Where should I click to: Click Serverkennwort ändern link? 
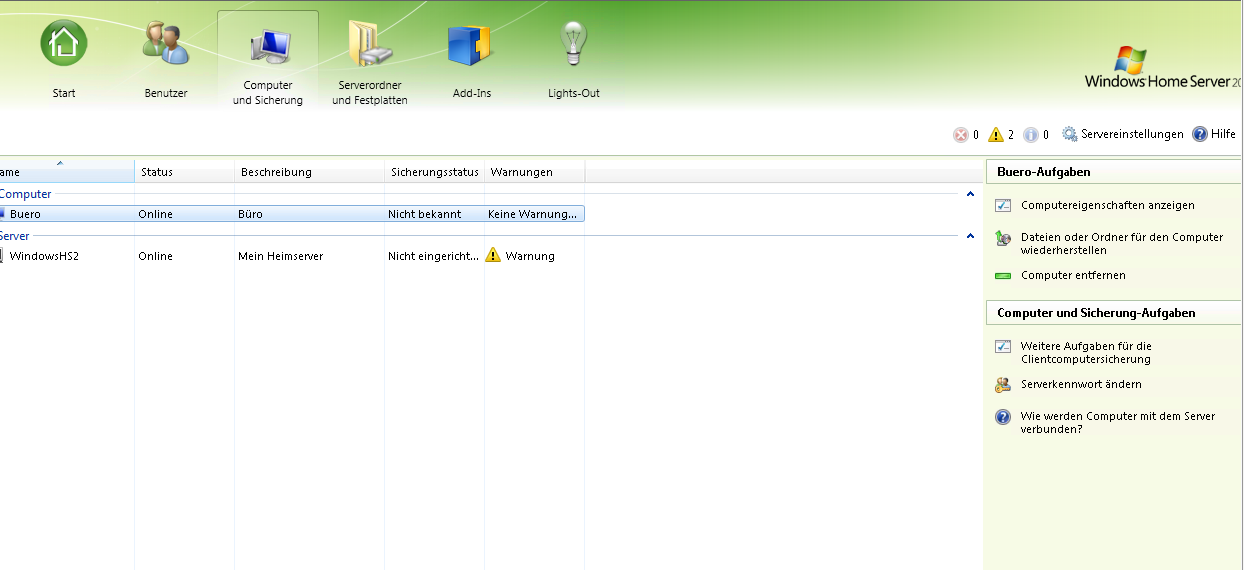coord(1080,384)
